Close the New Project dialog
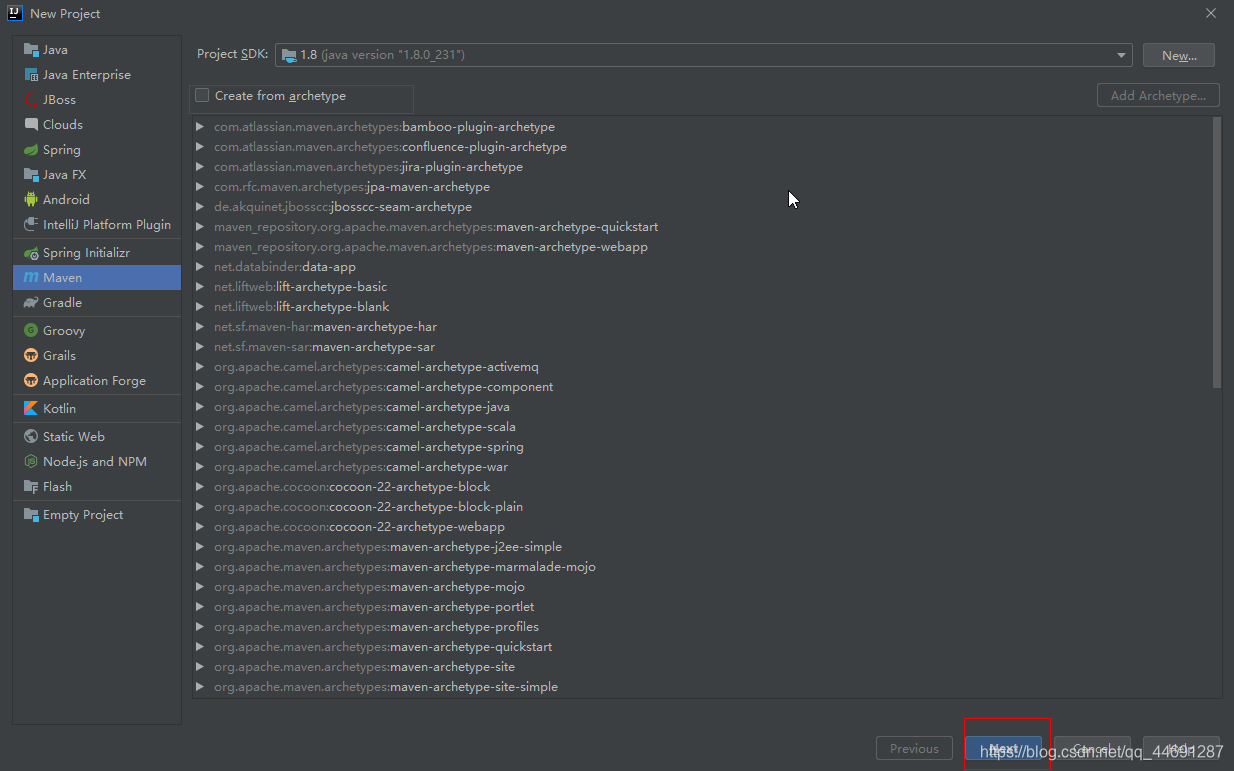1234x771 pixels. pyautogui.click(x=1210, y=13)
